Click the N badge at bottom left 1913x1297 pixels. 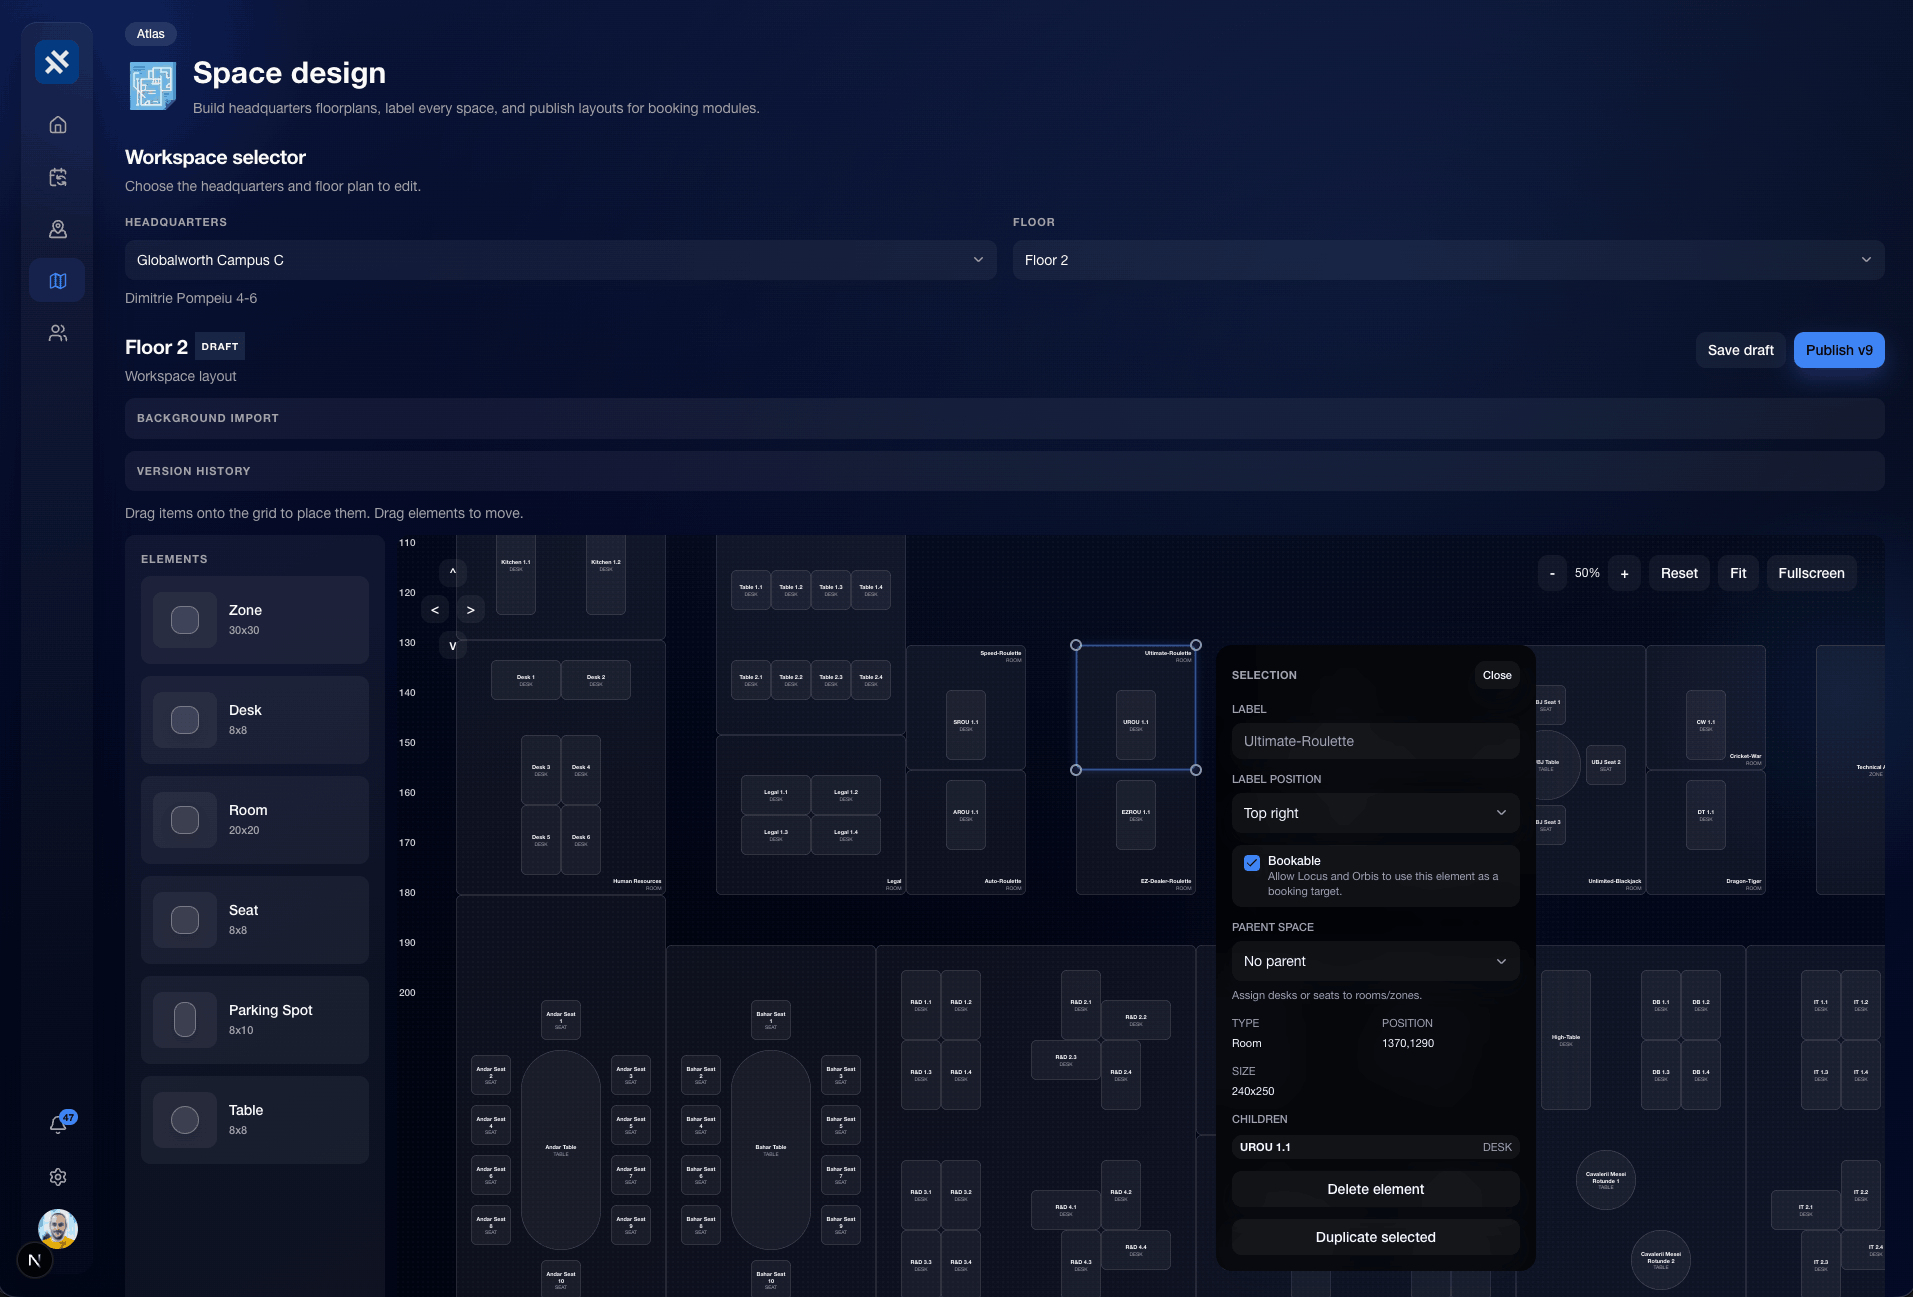tap(34, 1260)
